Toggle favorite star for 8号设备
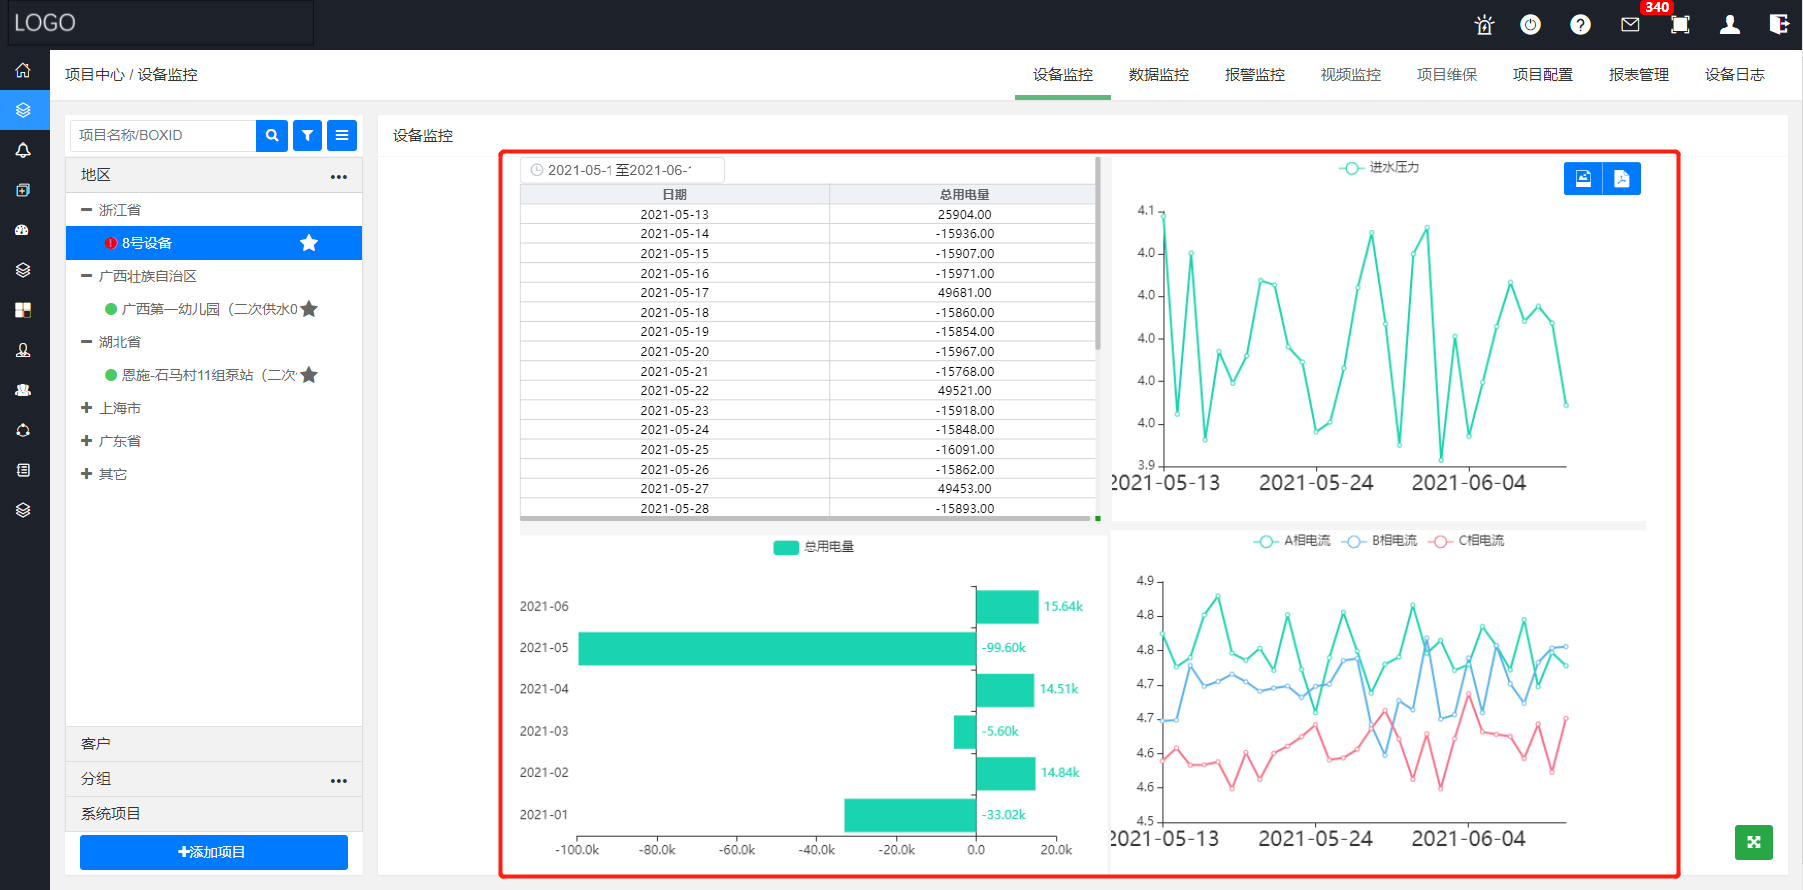The width and height of the screenshot is (1803, 890). [309, 243]
